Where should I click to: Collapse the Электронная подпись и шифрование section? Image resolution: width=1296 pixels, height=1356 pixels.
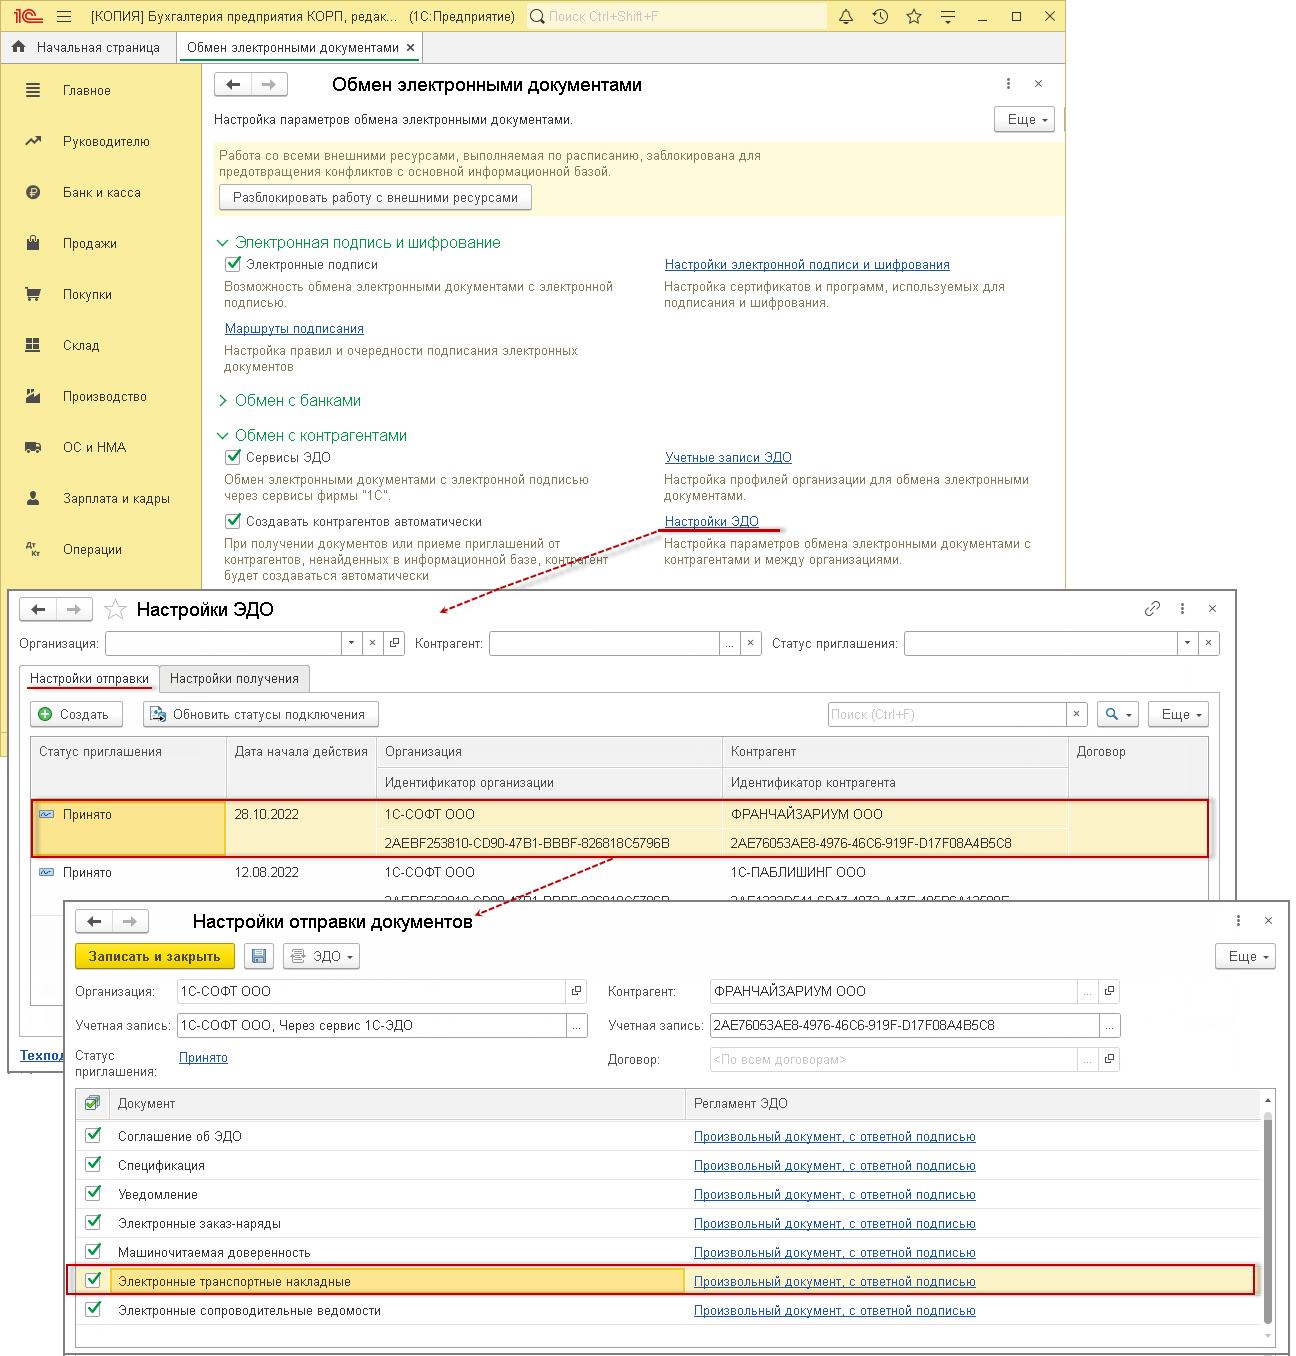coord(222,243)
